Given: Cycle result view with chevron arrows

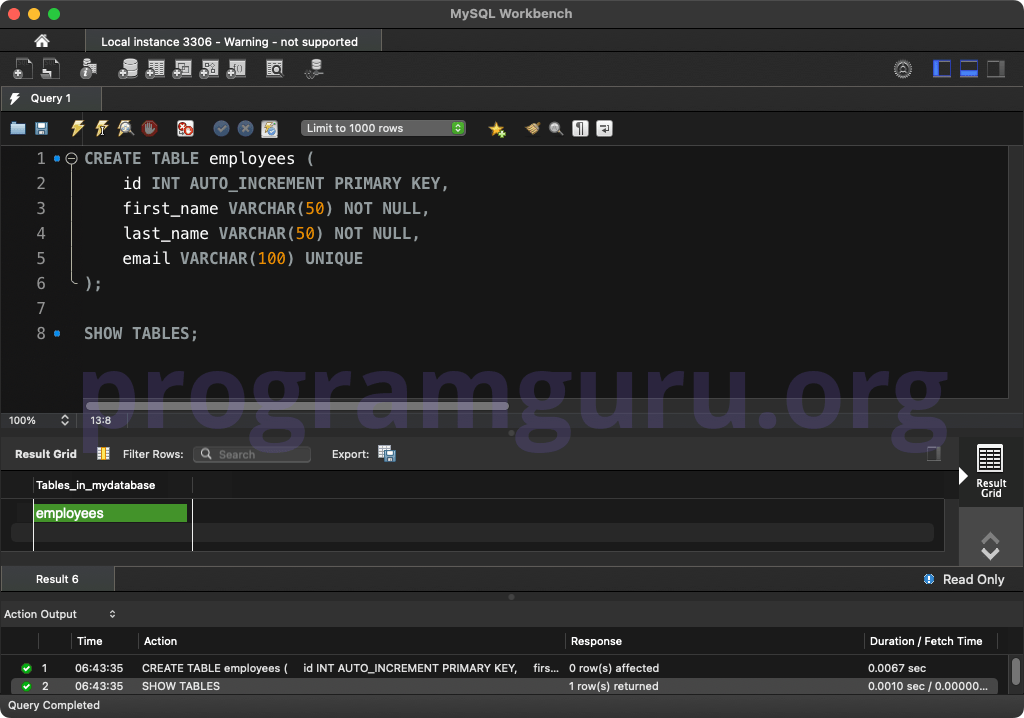Looking at the screenshot, I should coord(990,546).
